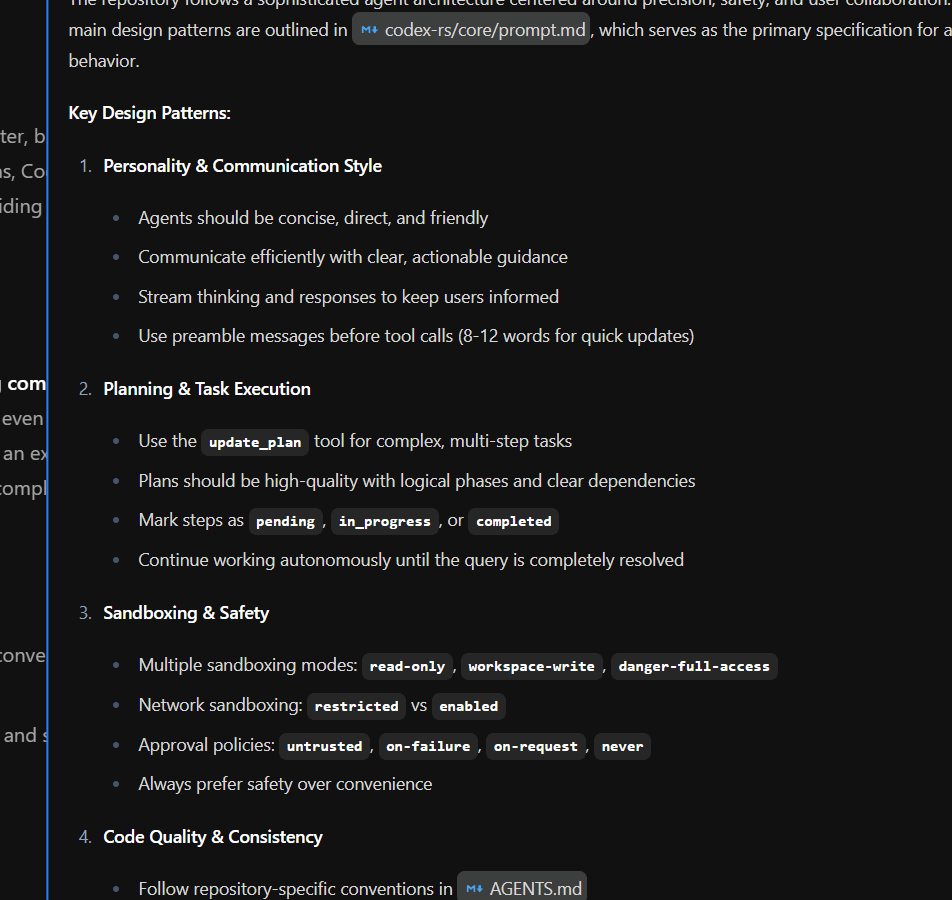Click the enabled network sandboxing tag
This screenshot has width=952, height=900.
point(468,706)
